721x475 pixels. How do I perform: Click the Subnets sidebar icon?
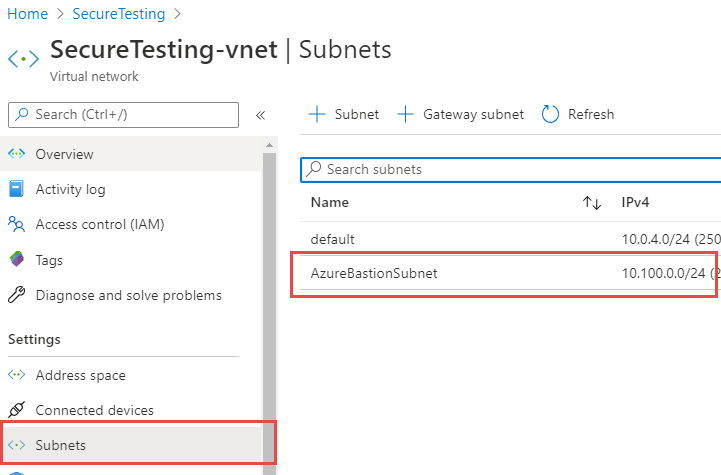pos(17,445)
